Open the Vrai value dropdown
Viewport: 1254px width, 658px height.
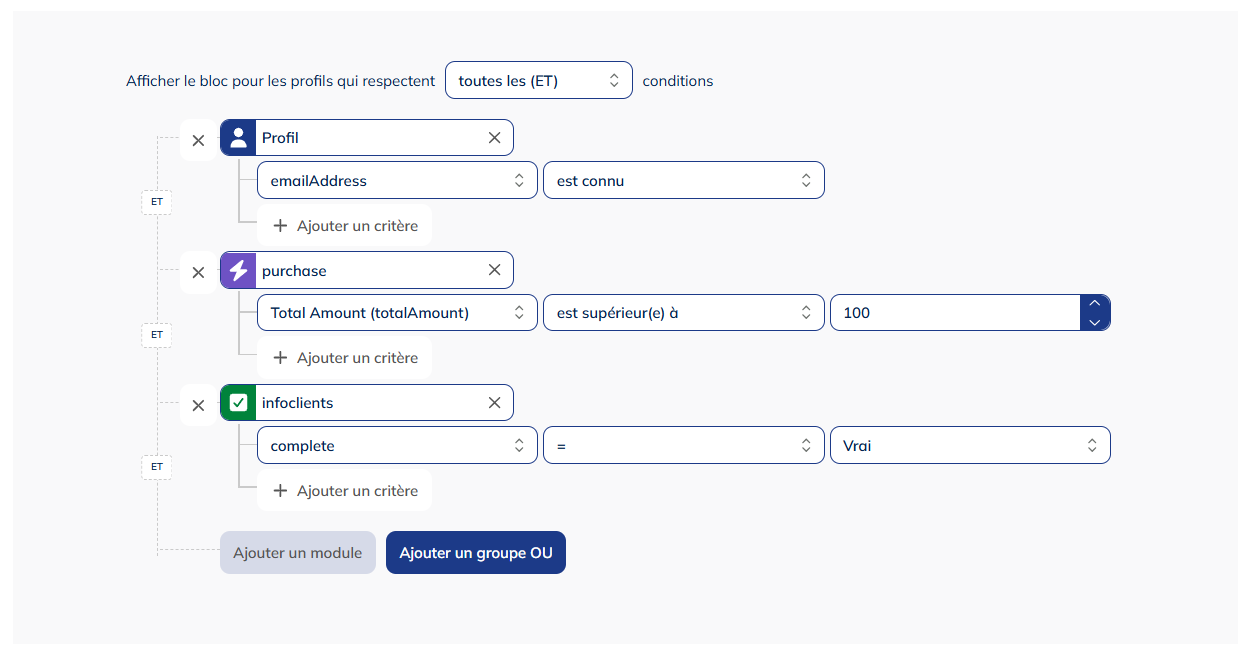(x=970, y=446)
